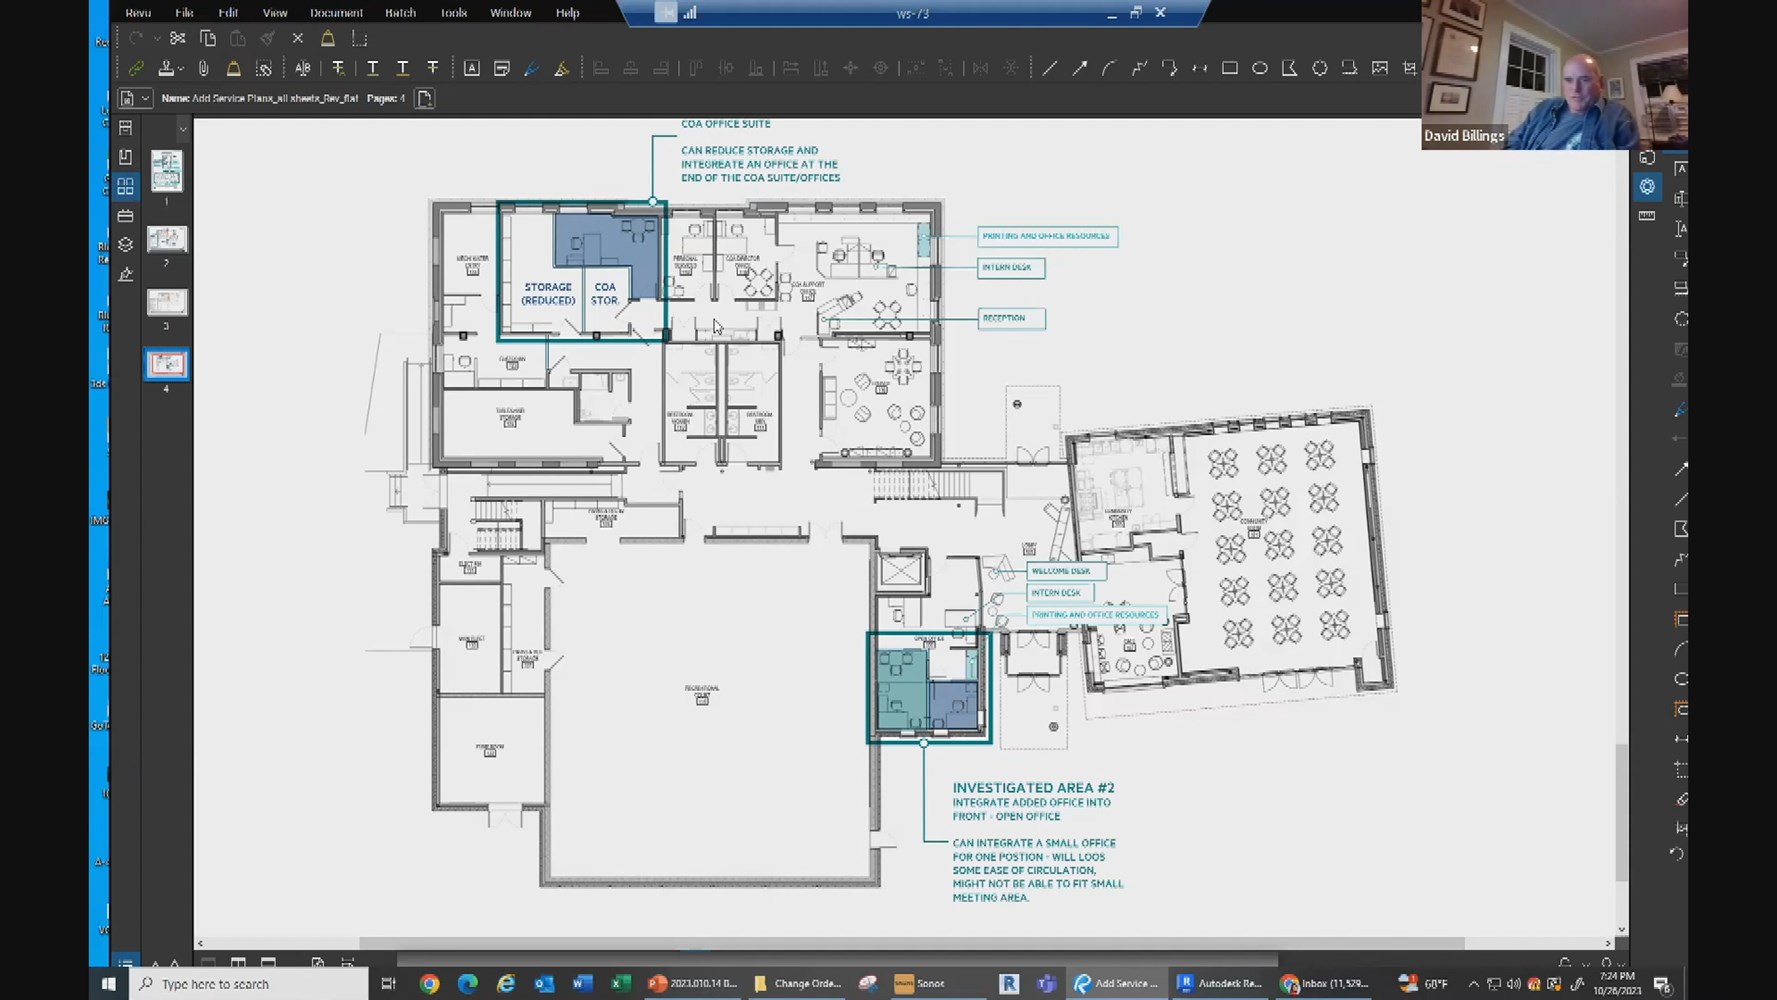The image size is (1777, 1000).
Task: Select the Note tool
Action: (502, 68)
